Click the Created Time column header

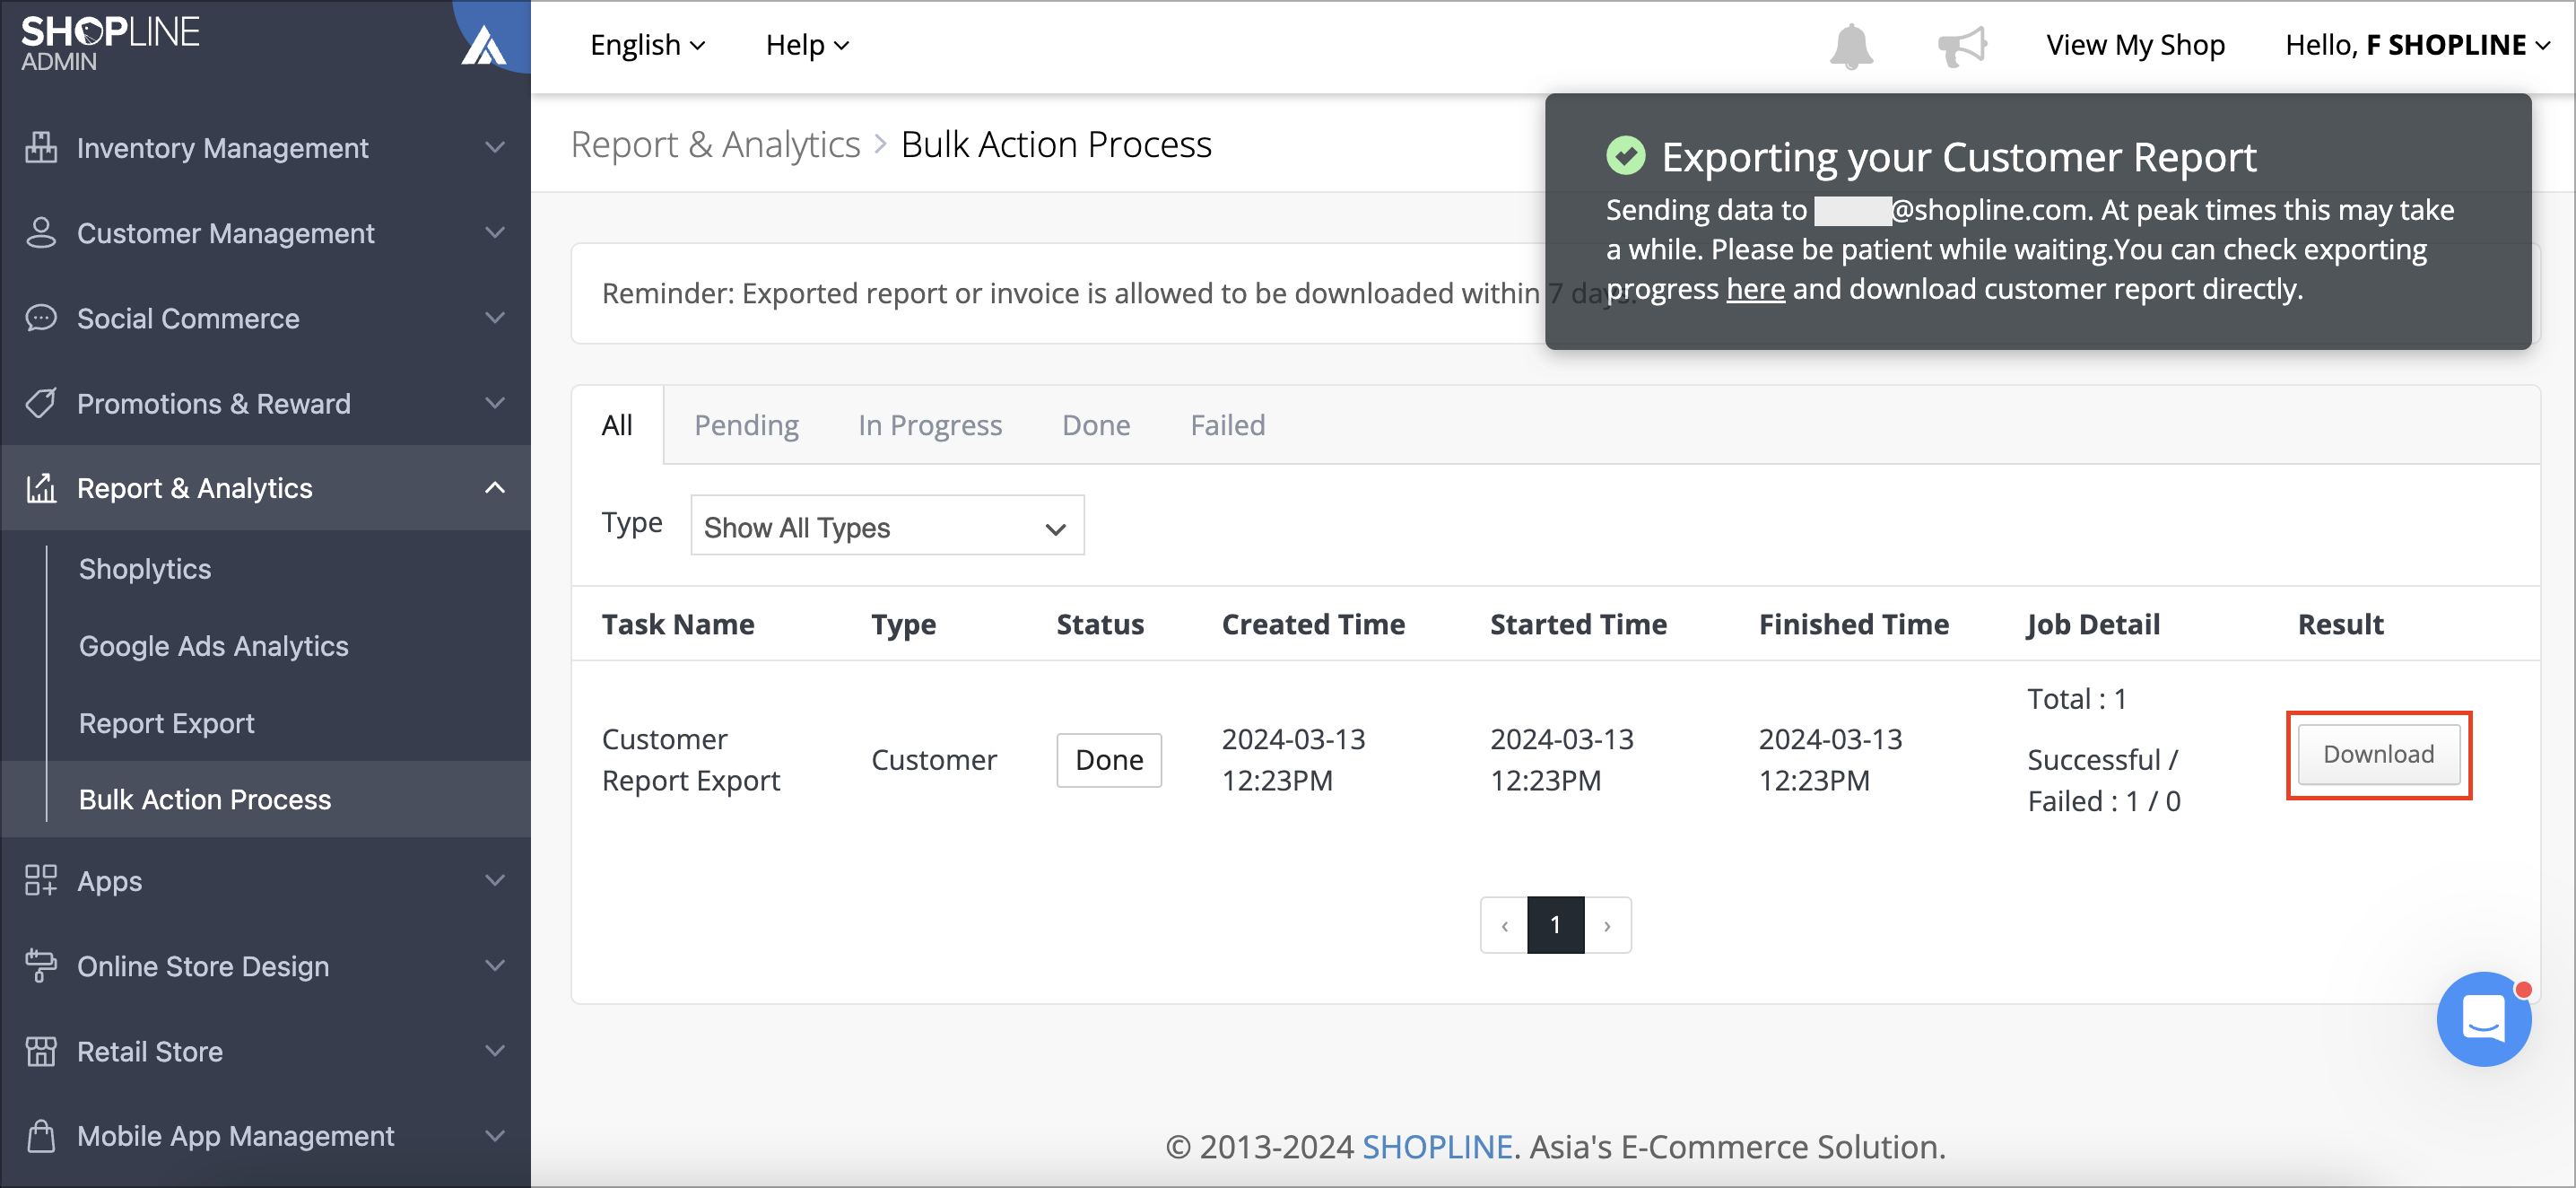(x=1313, y=624)
